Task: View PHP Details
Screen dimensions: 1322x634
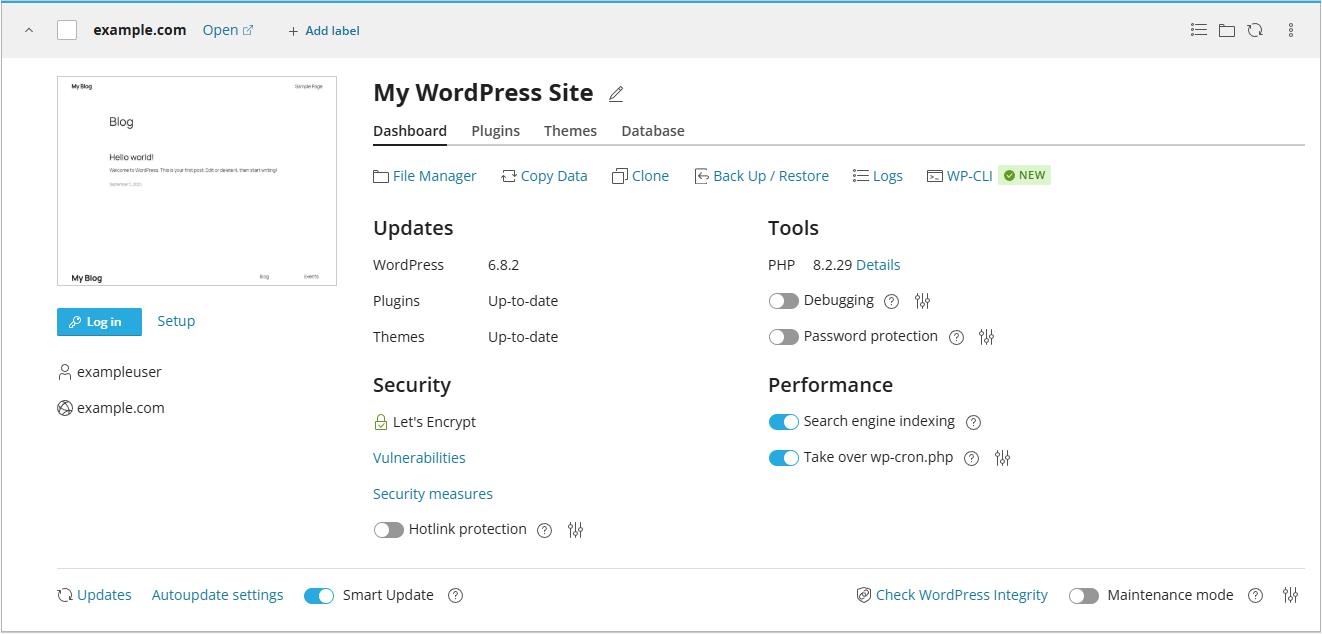Action: tap(878, 265)
